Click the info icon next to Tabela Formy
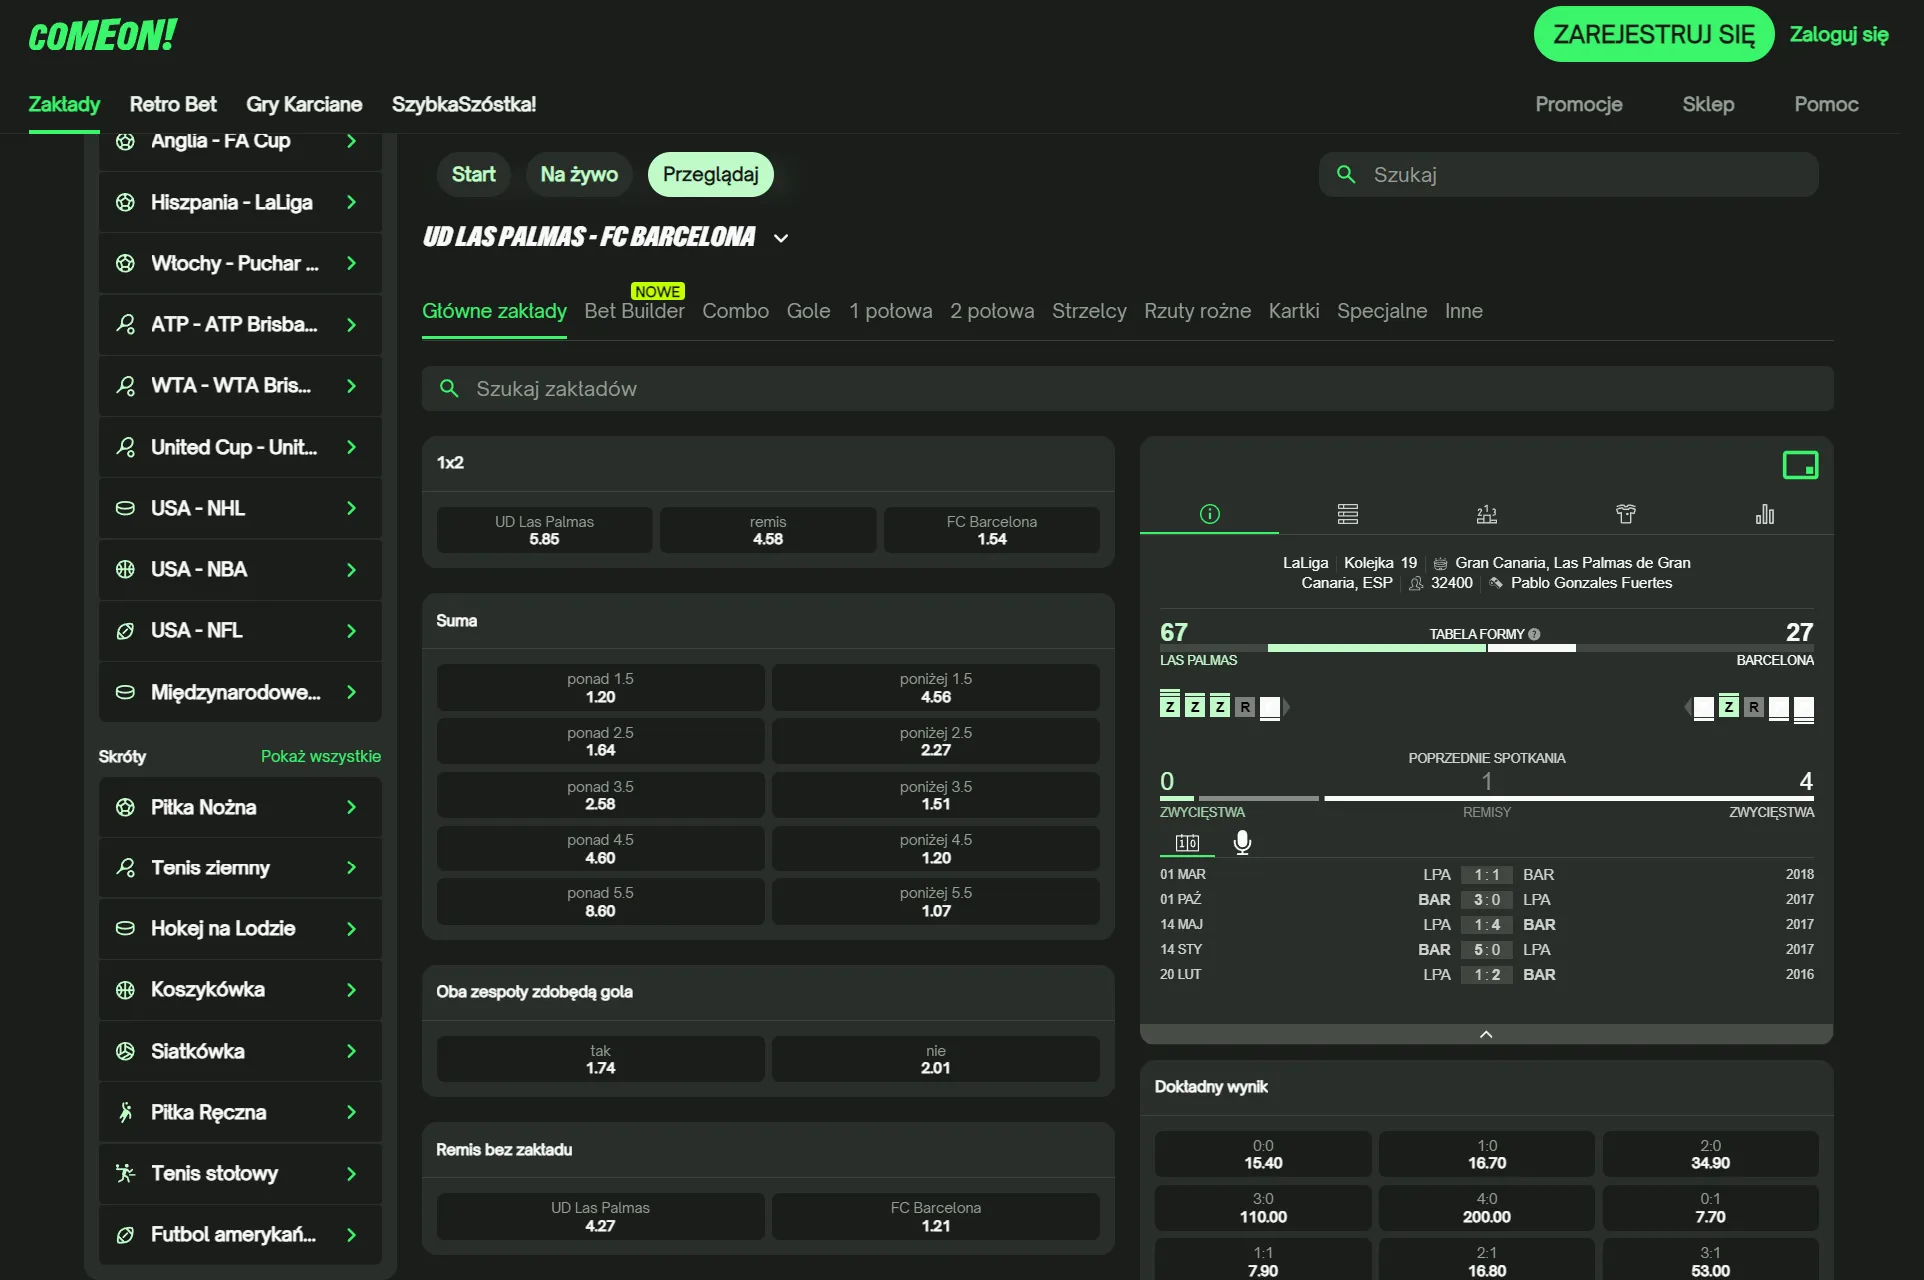 pos(1534,634)
